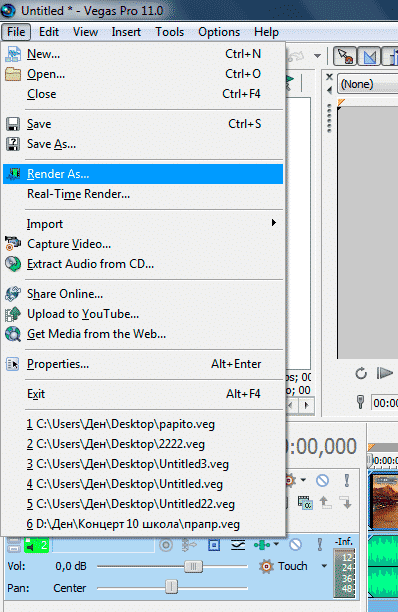Click the trimmer timecode field

(384, 403)
